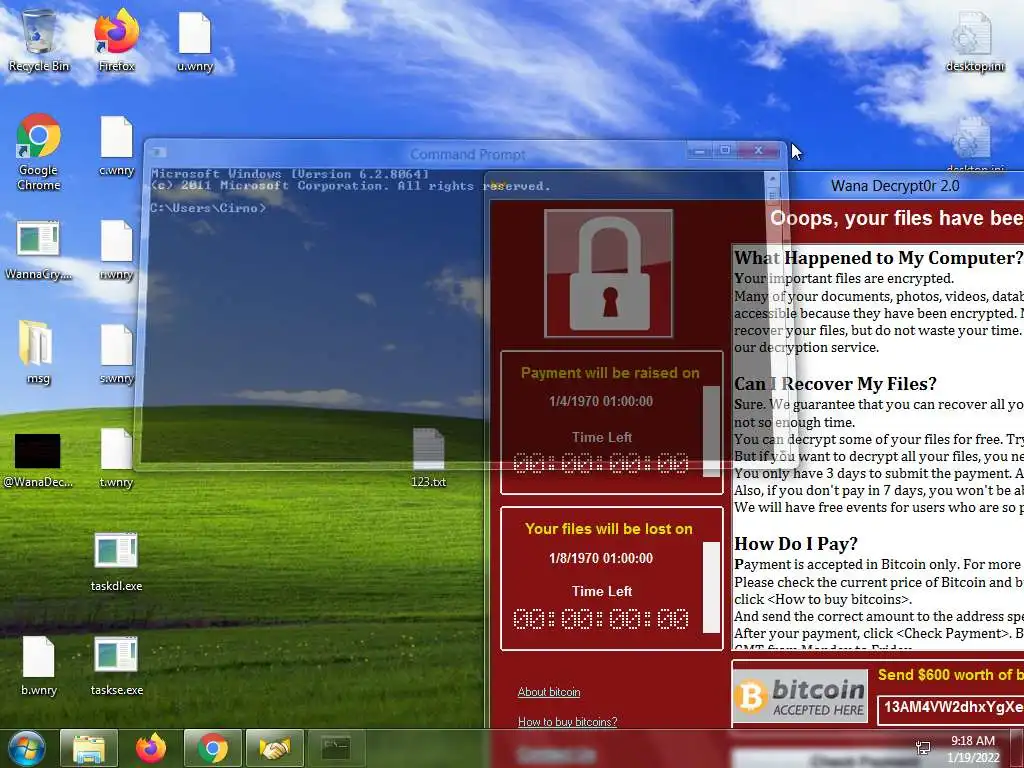Viewport: 1024px width, 768px height.
Task: Click the About bitcoin link
Action: (549, 692)
